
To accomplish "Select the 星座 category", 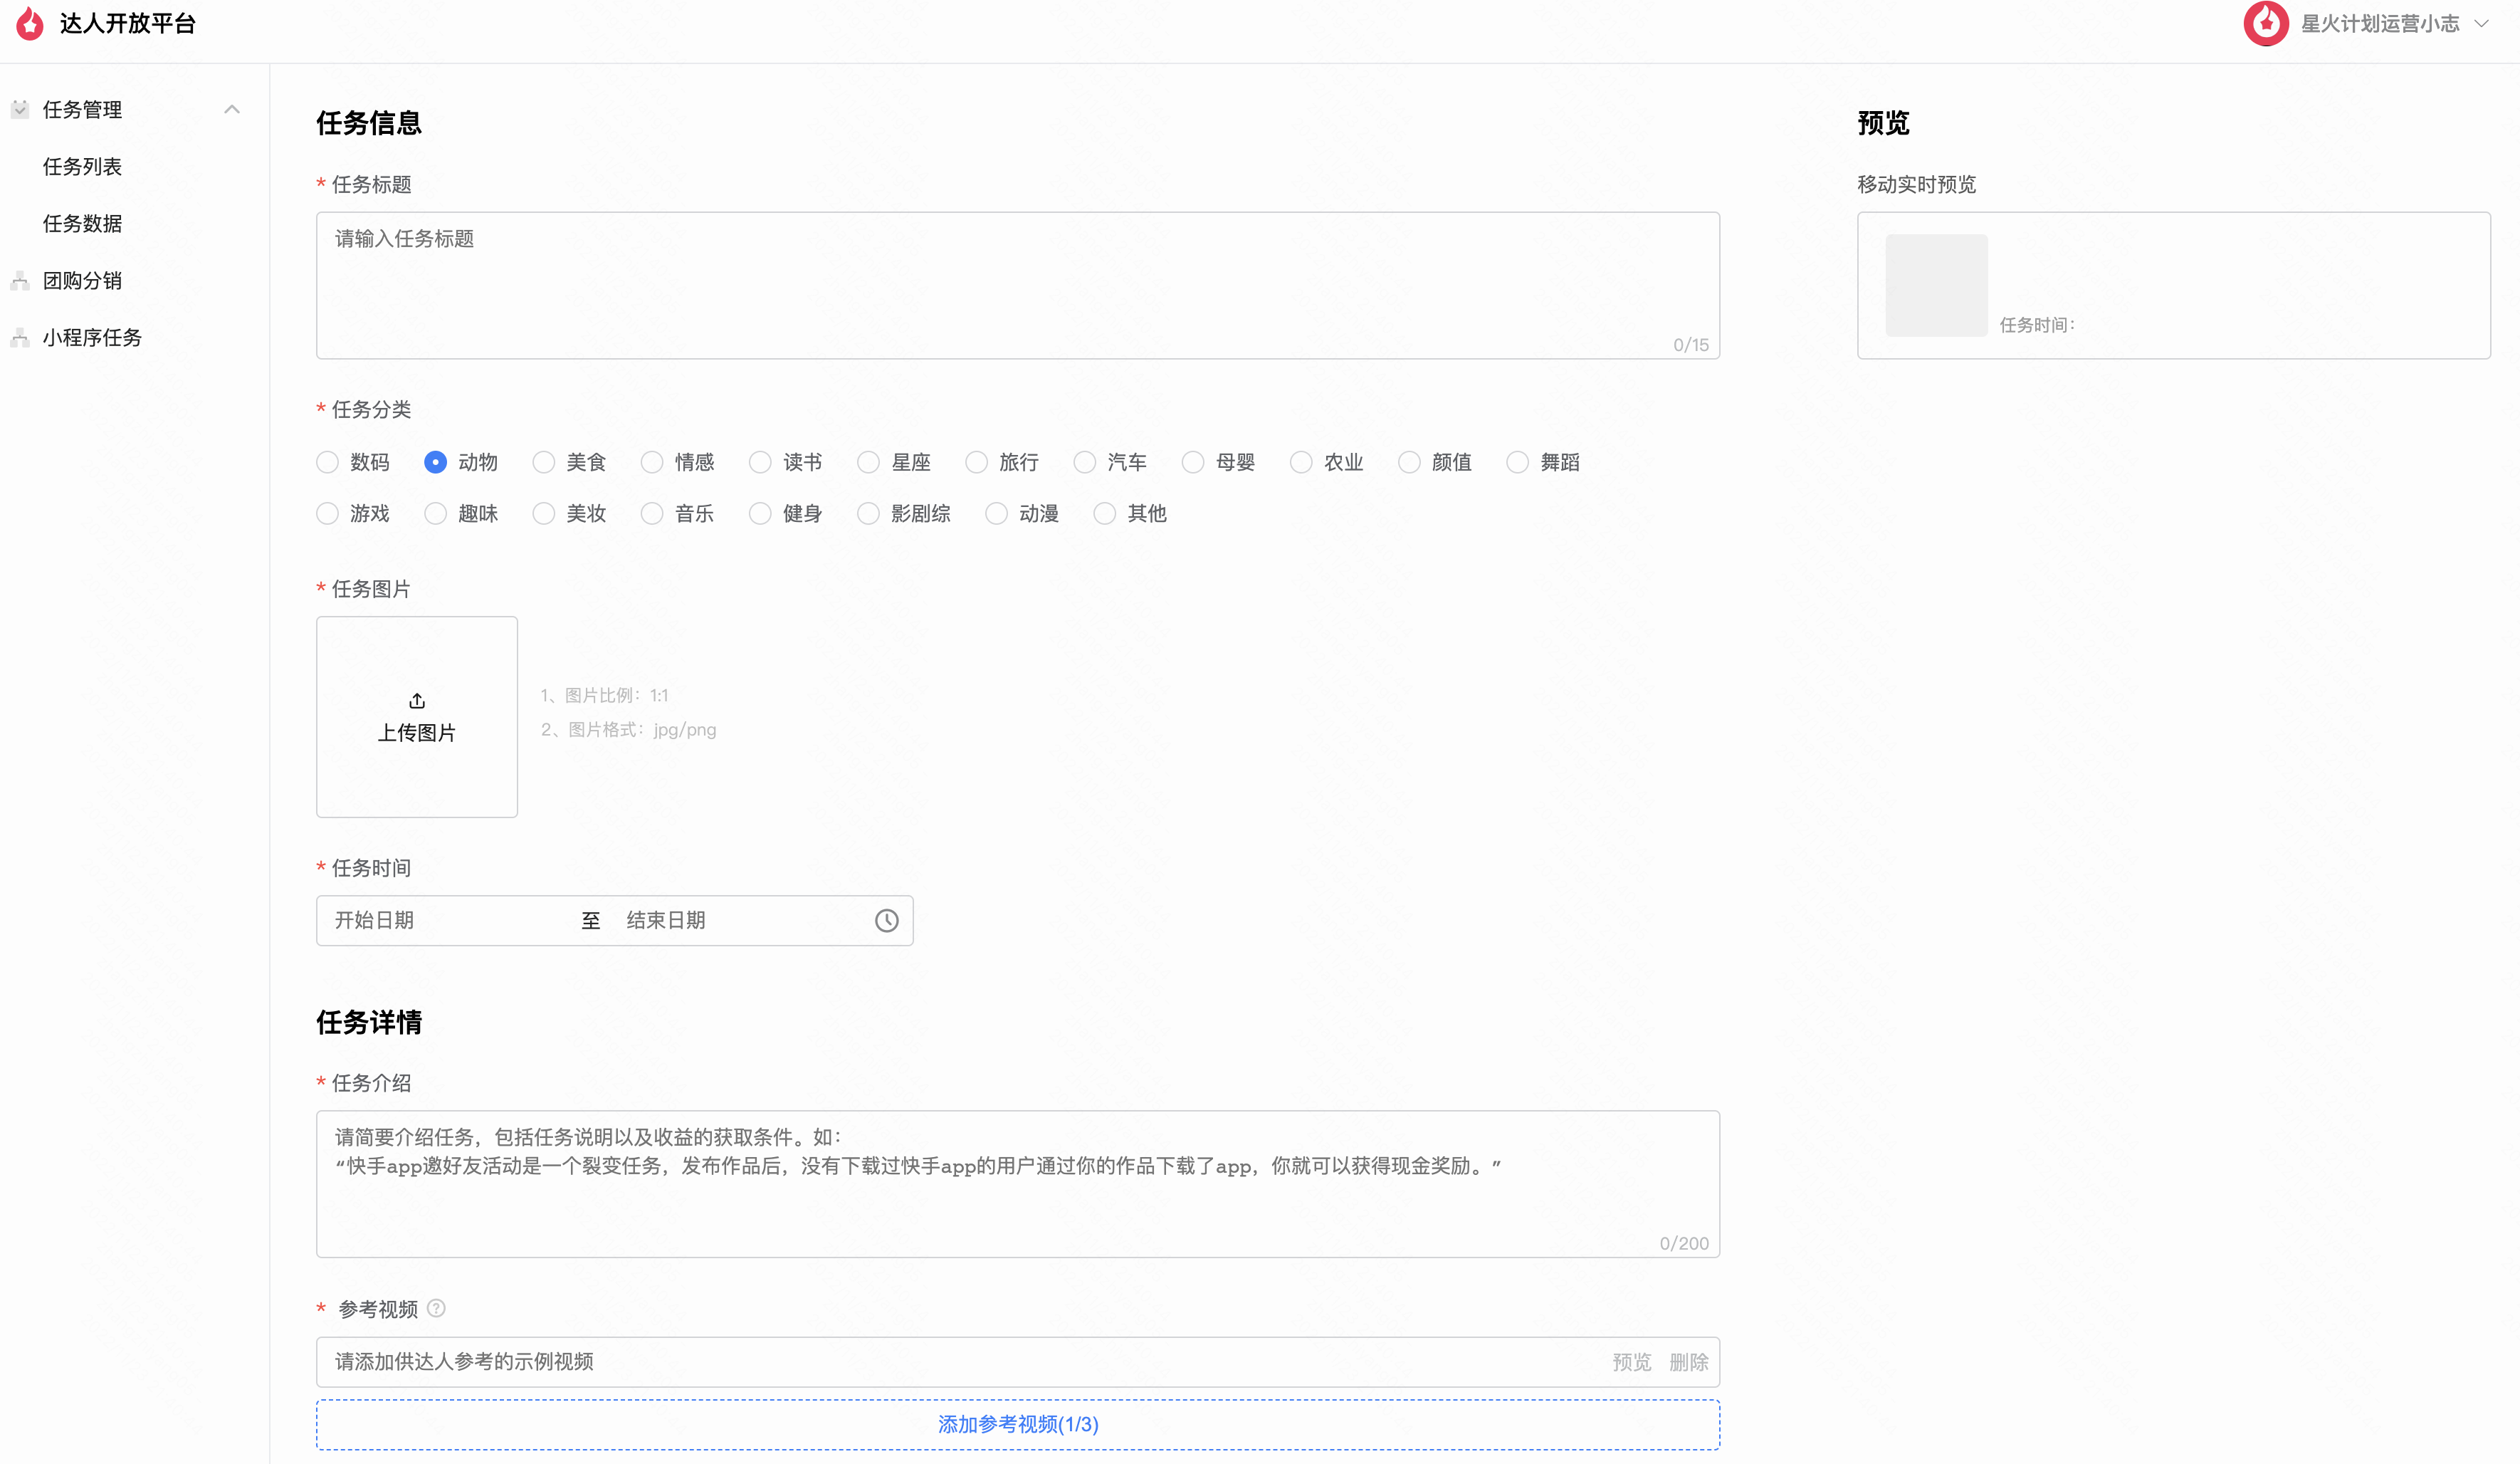I will [x=894, y=462].
